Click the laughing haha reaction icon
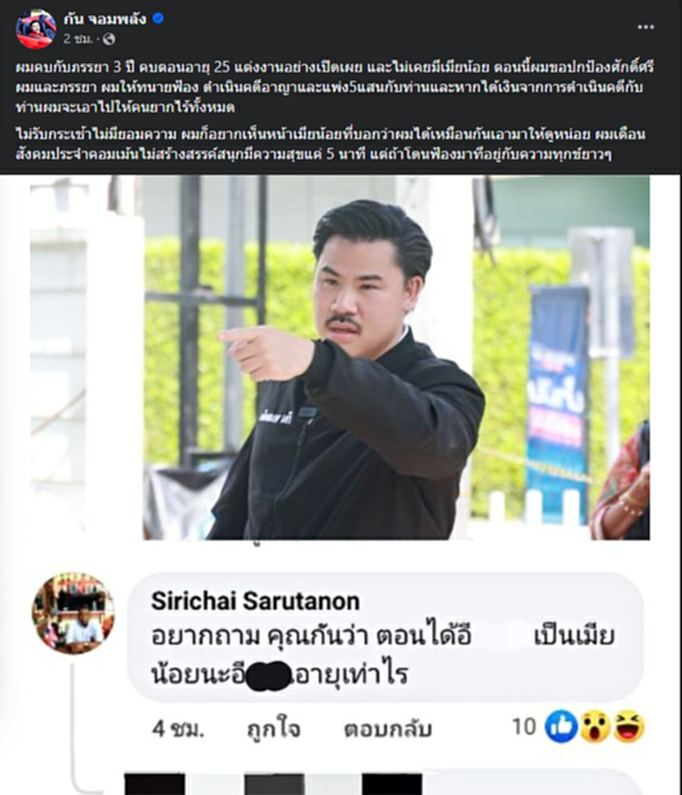Screen dimensions: 682x795 pos(629,727)
